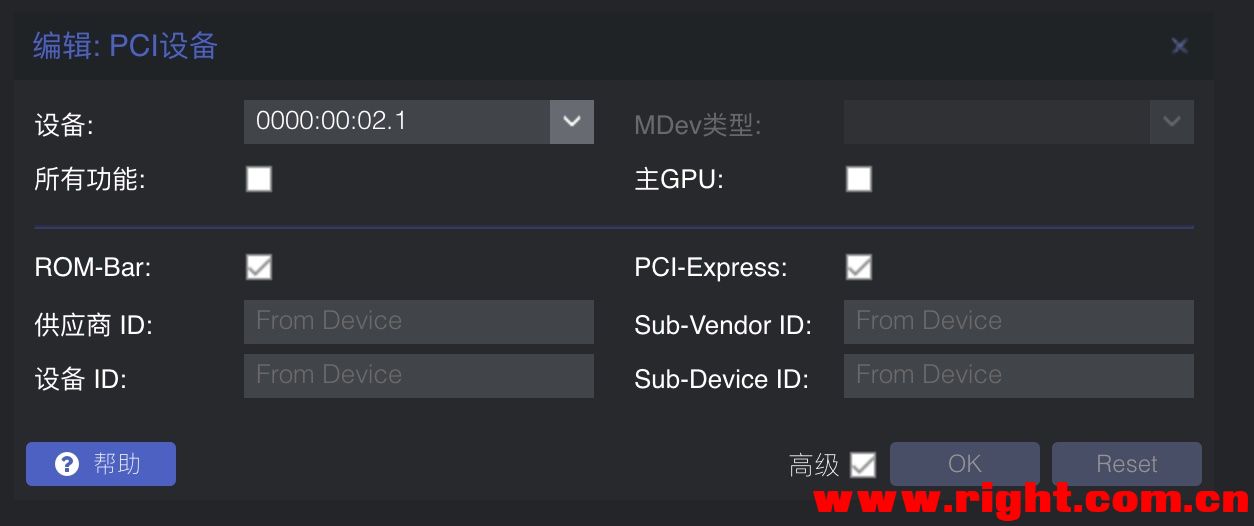Focus the Sub-Device ID input field
1254x526 pixels.
coord(1019,376)
